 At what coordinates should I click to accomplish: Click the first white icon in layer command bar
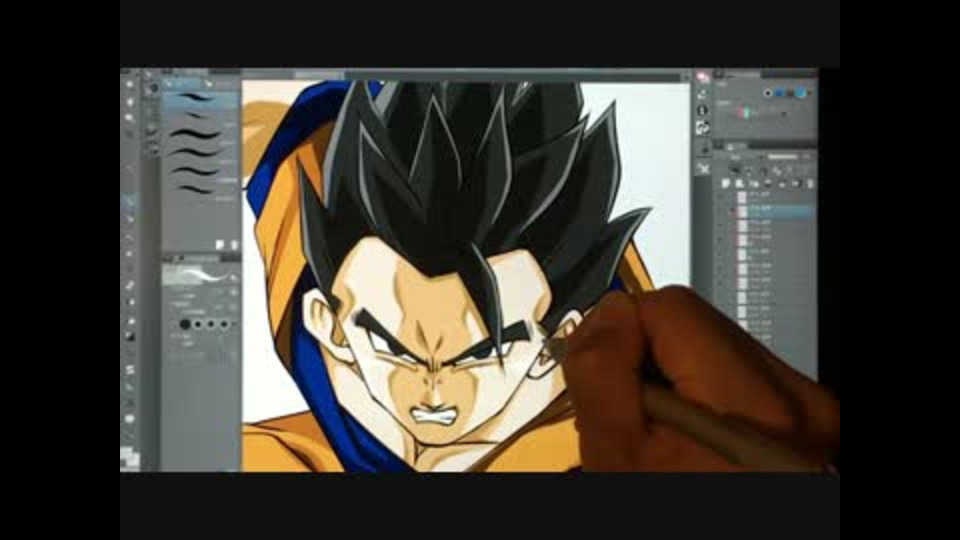(x=726, y=183)
